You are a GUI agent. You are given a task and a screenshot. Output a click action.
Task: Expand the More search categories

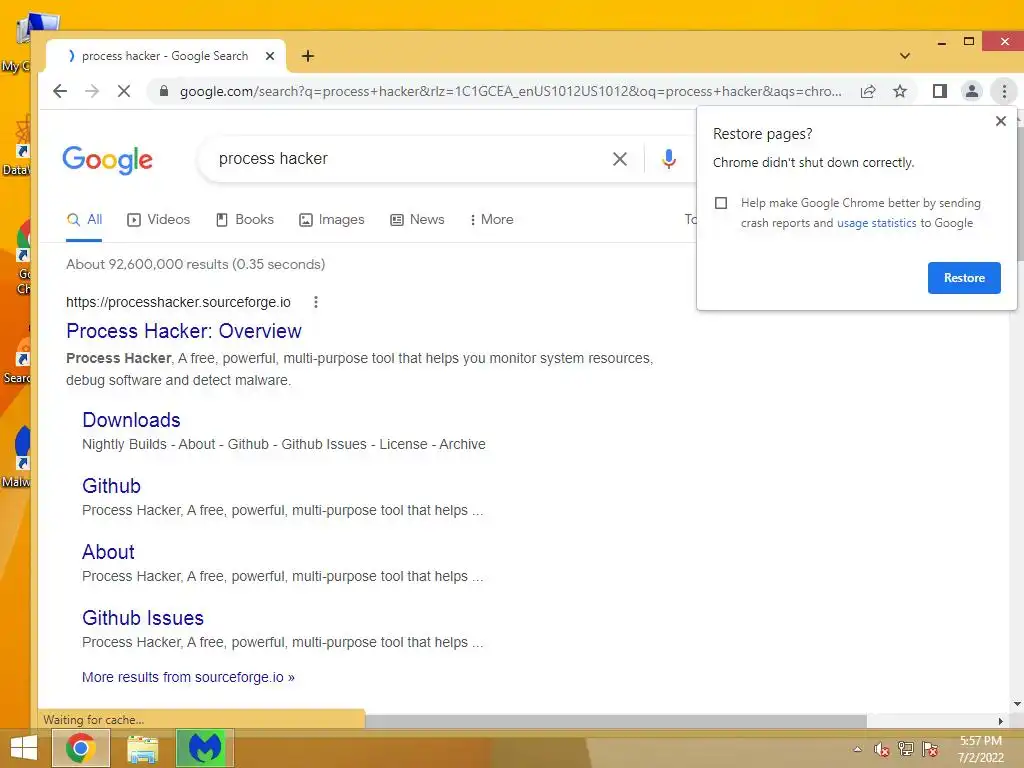(x=492, y=220)
